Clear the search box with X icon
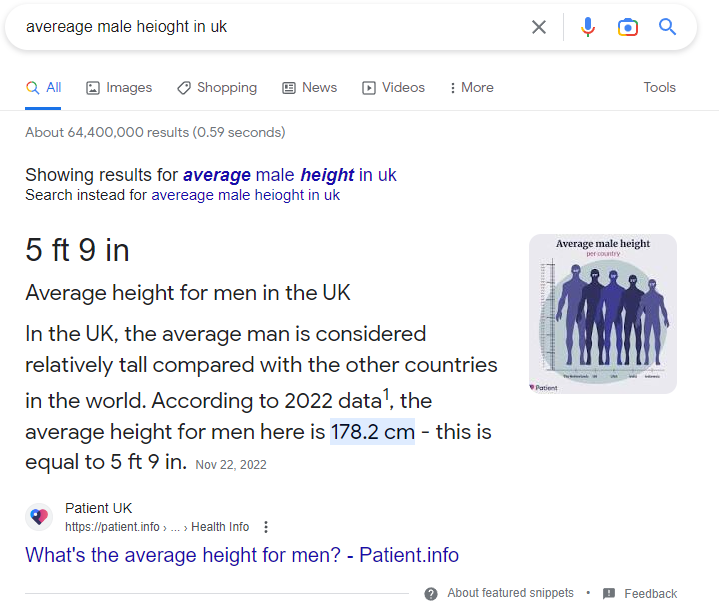This screenshot has height=602, width=719. pyautogui.click(x=539, y=27)
